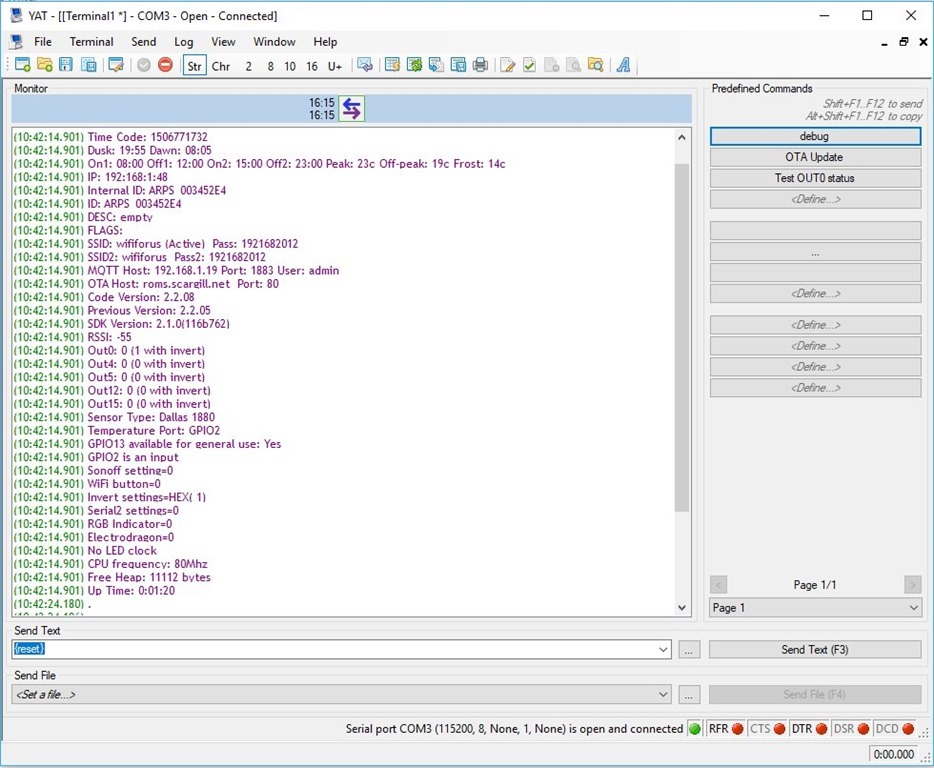Image resolution: width=934 pixels, height=768 pixels.
Task: Select the Str display radix button
Action: tap(194, 66)
